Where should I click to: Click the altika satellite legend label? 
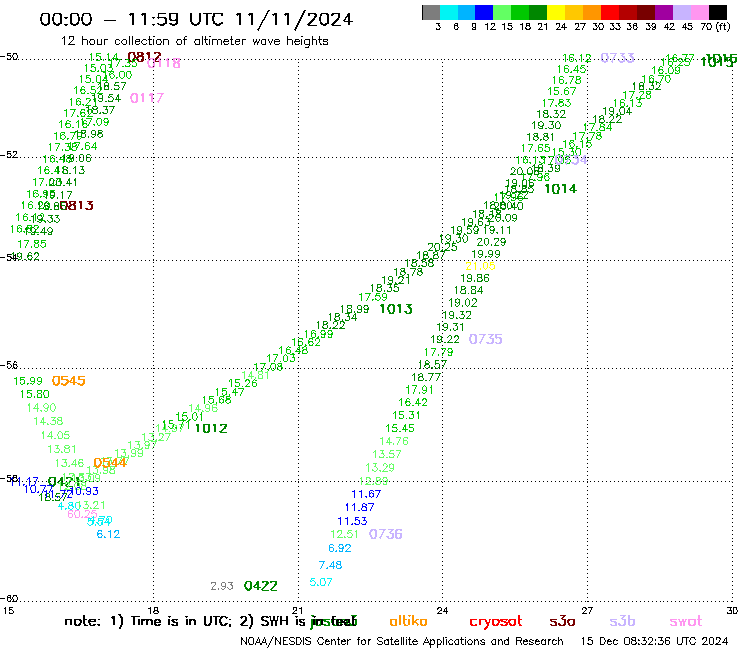408,622
